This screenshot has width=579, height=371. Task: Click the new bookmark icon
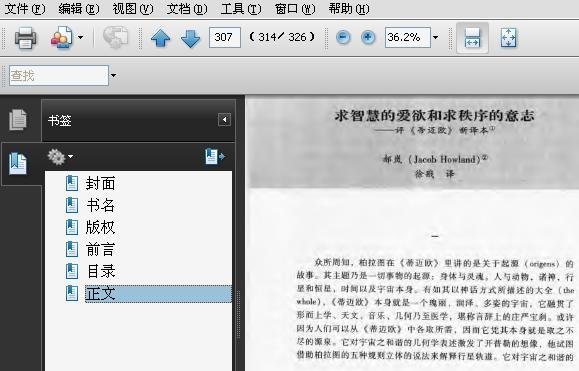coord(215,157)
